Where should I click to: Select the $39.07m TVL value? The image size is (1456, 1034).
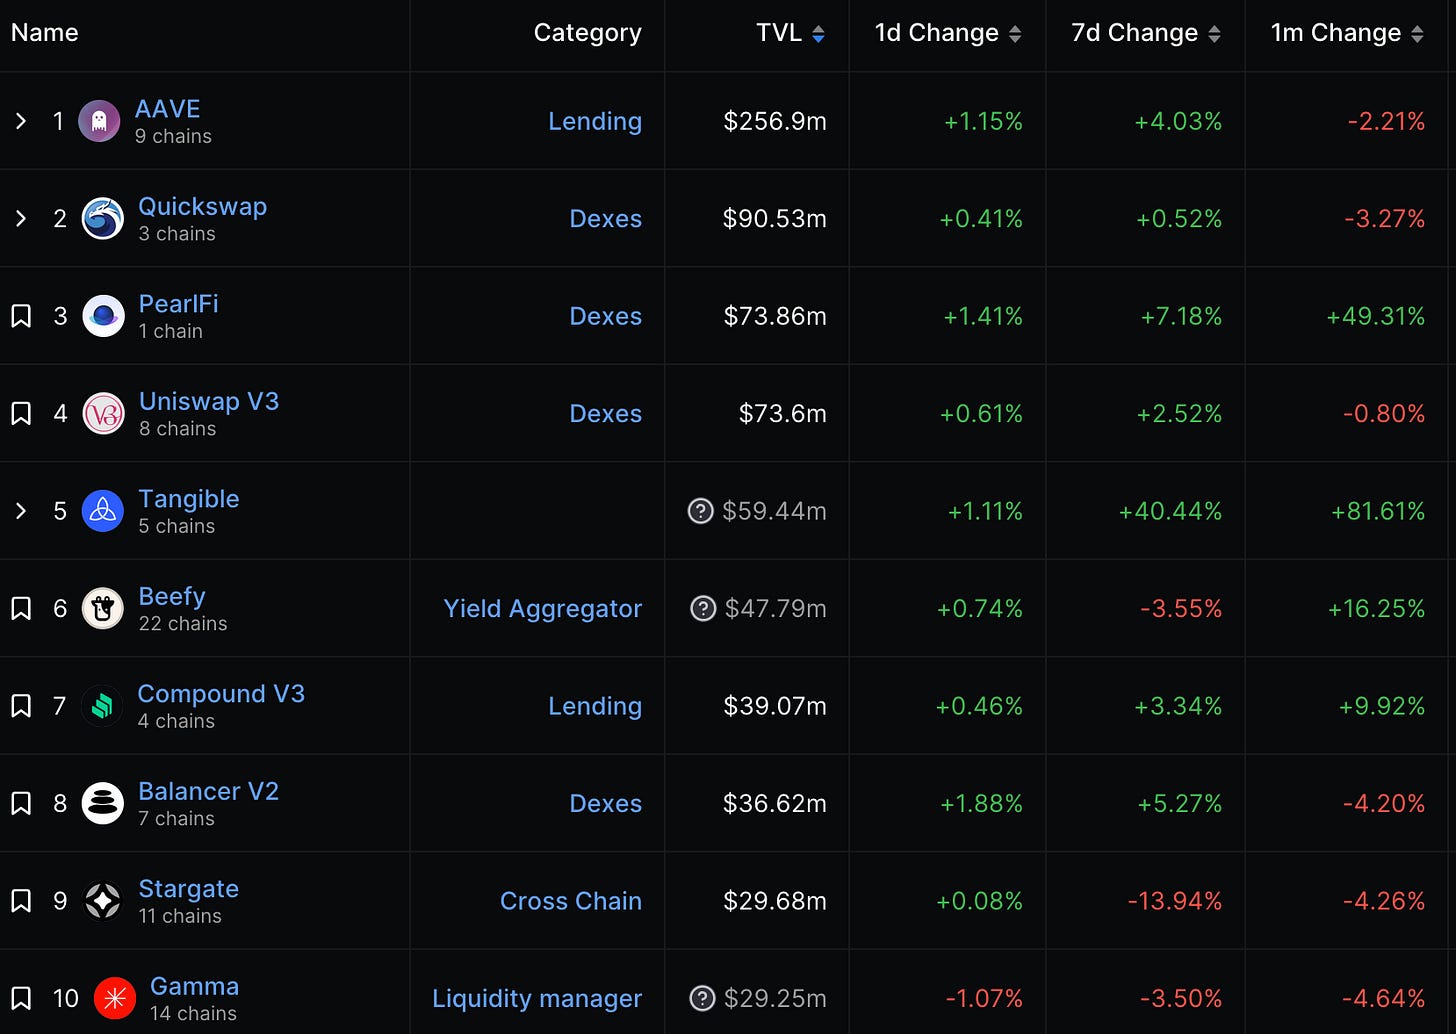tap(775, 706)
